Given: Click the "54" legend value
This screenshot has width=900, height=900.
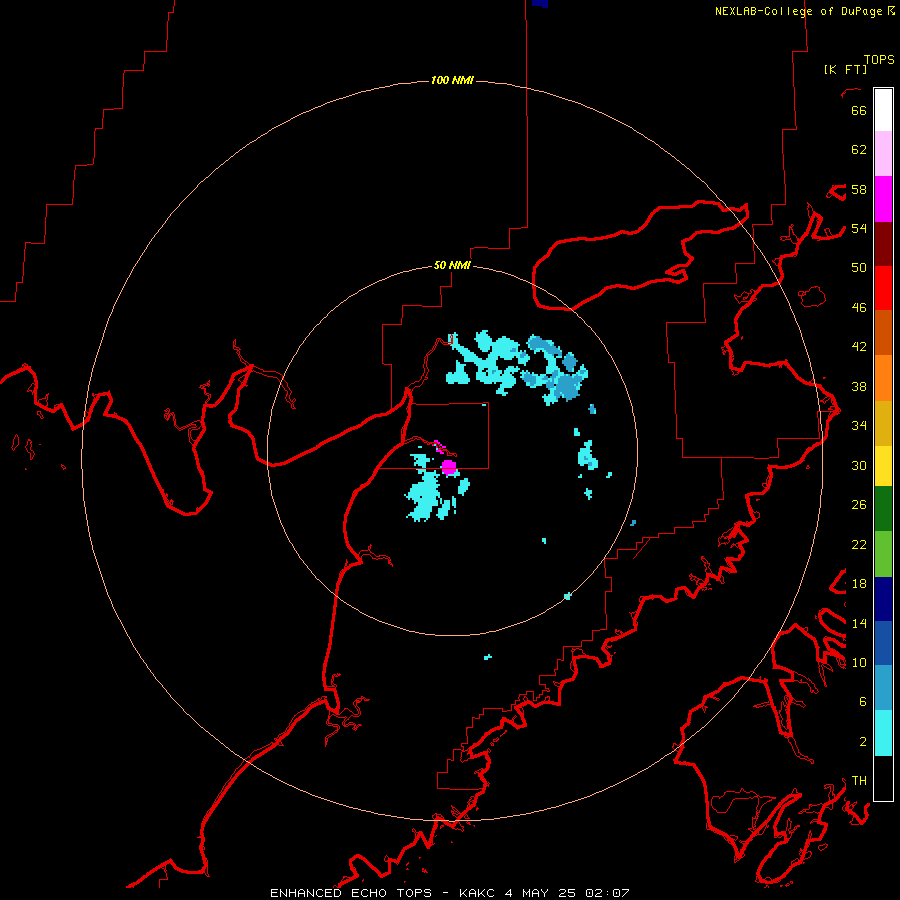Looking at the screenshot, I should [859, 228].
